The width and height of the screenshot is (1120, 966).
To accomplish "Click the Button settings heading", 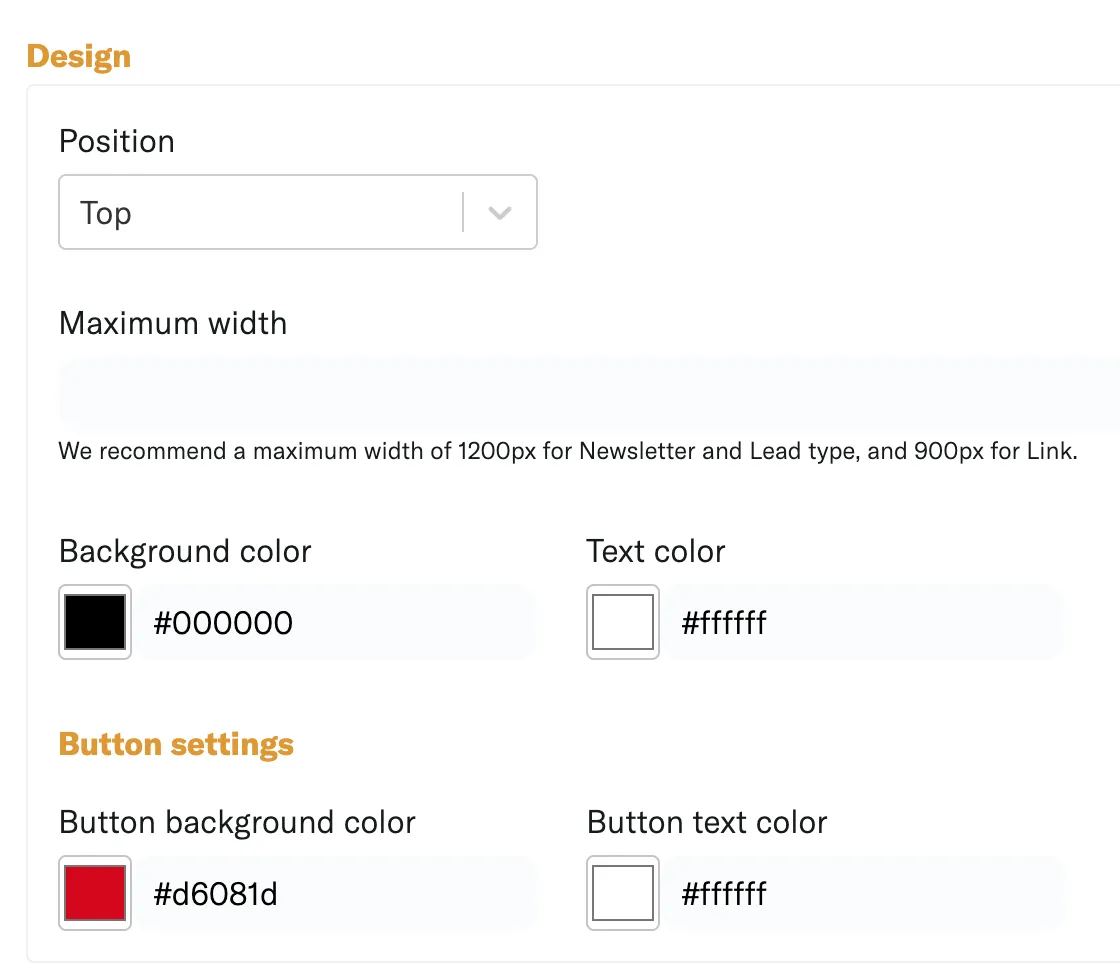I will pos(176,745).
